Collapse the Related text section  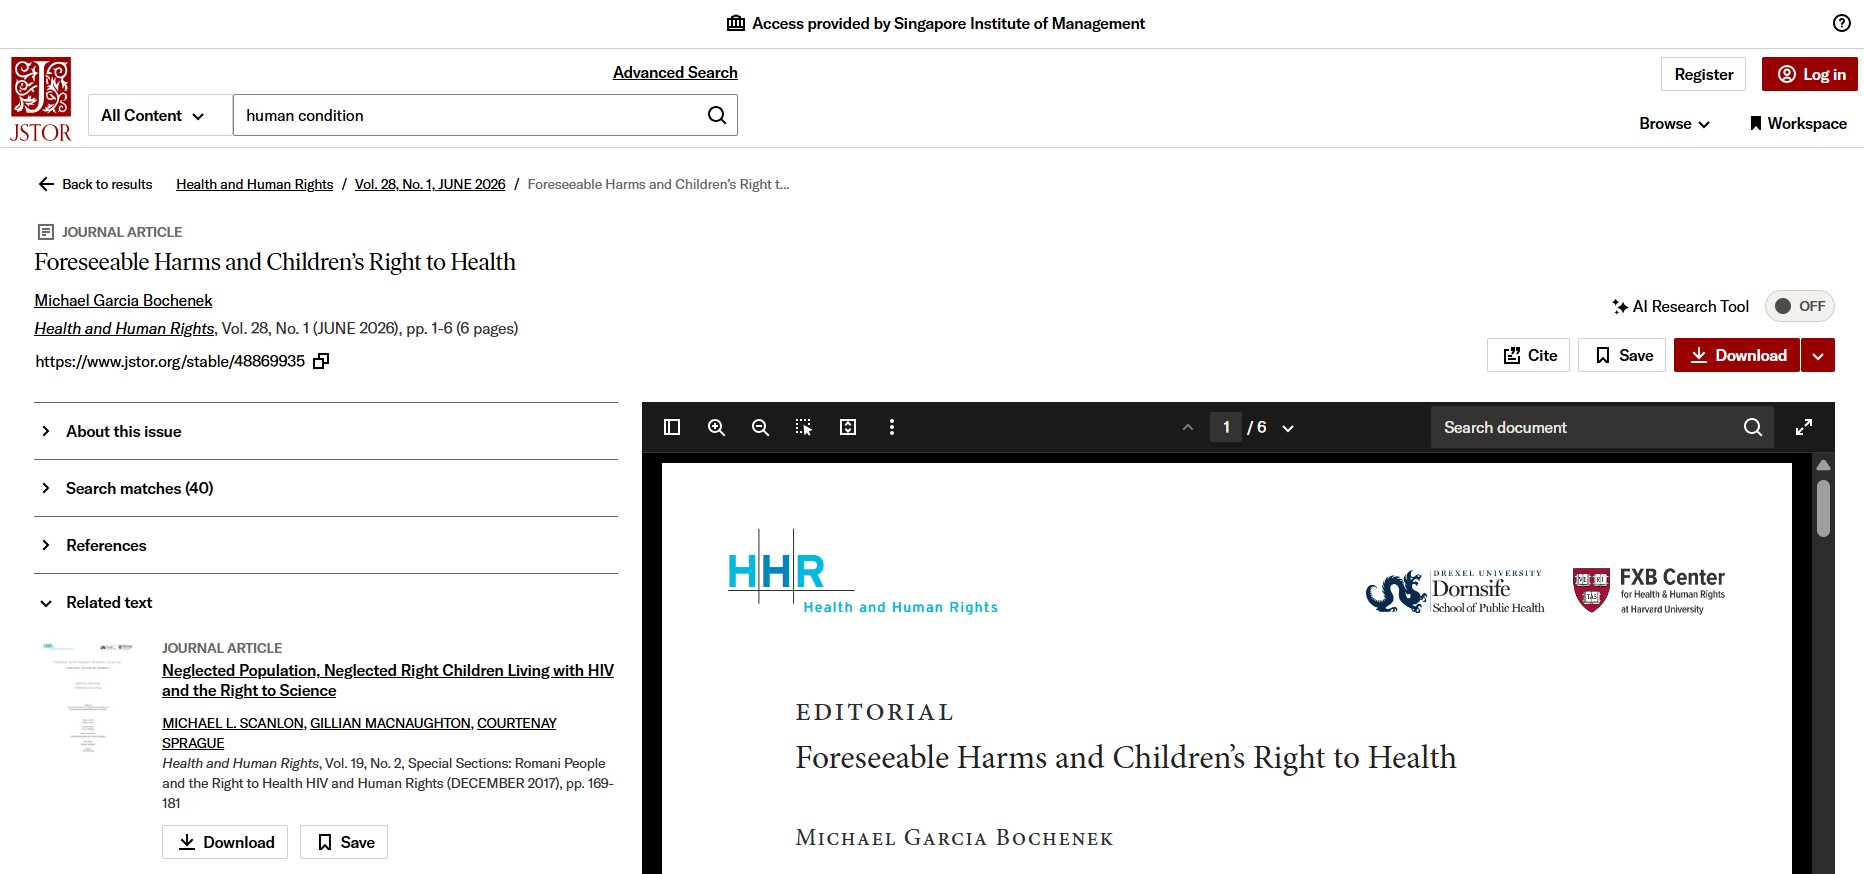[x=326, y=602]
